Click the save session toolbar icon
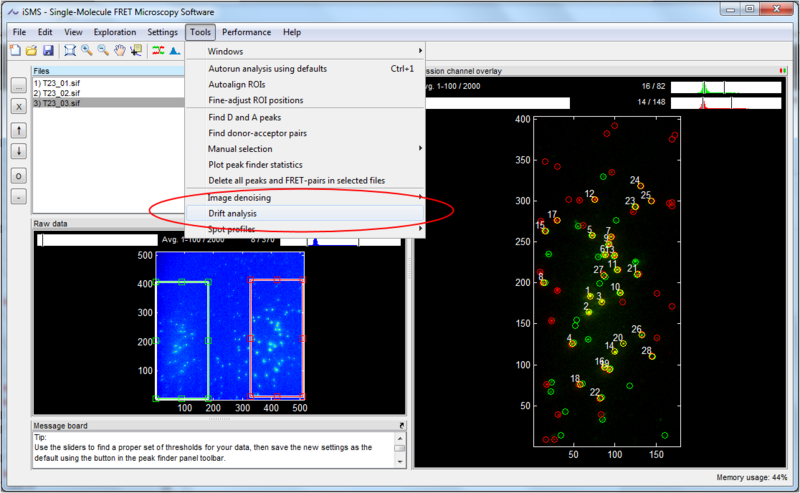The height and width of the screenshot is (493, 800). 47,50
